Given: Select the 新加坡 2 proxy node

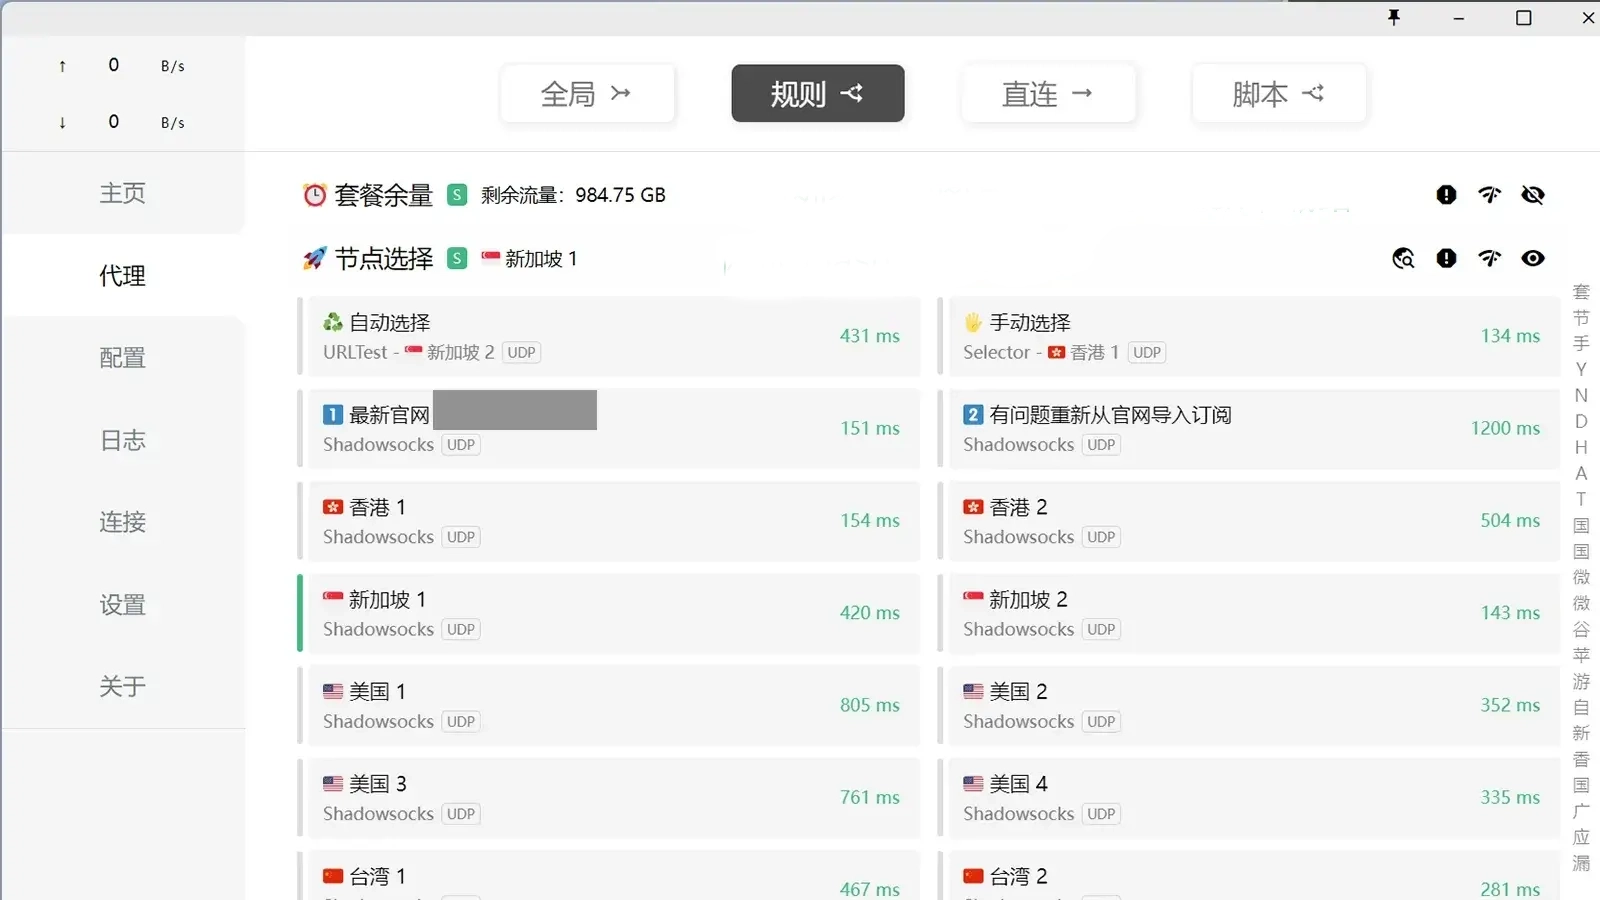Looking at the screenshot, I should point(1248,613).
